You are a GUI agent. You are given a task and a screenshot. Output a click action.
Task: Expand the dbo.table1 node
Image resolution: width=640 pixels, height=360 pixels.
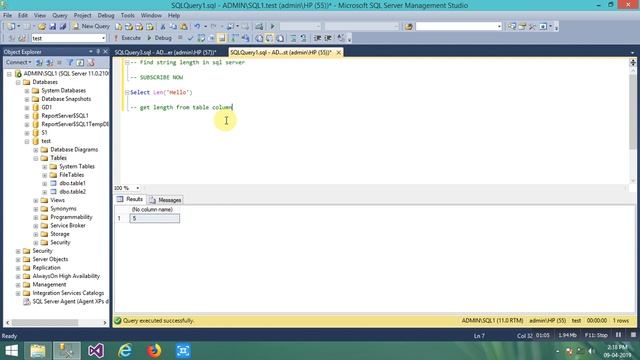pos(45,184)
